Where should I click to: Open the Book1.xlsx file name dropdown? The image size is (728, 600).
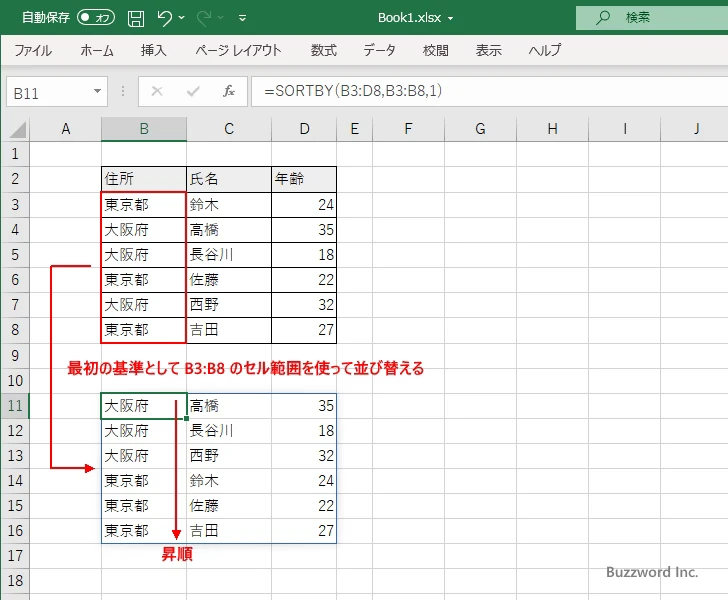[x=450, y=18]
